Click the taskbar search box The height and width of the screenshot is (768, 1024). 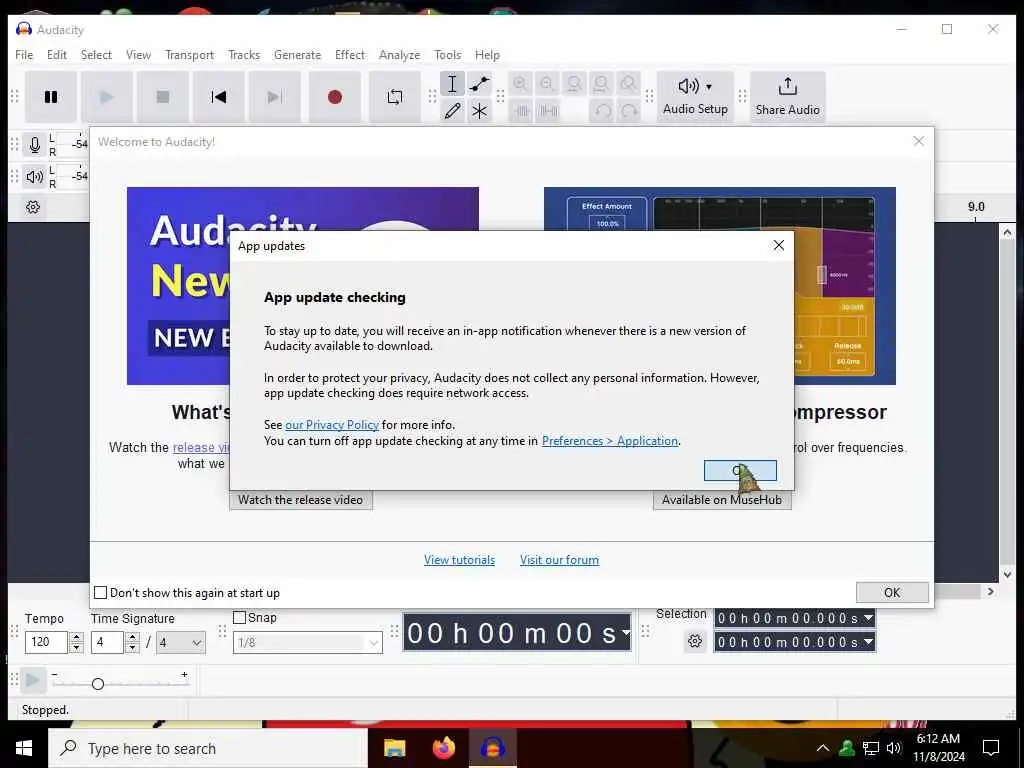[208, 748]
